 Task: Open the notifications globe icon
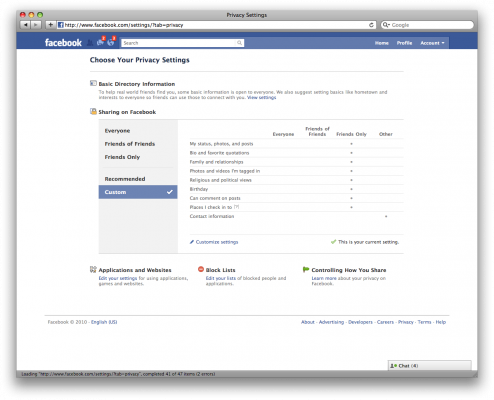point(111,42)
